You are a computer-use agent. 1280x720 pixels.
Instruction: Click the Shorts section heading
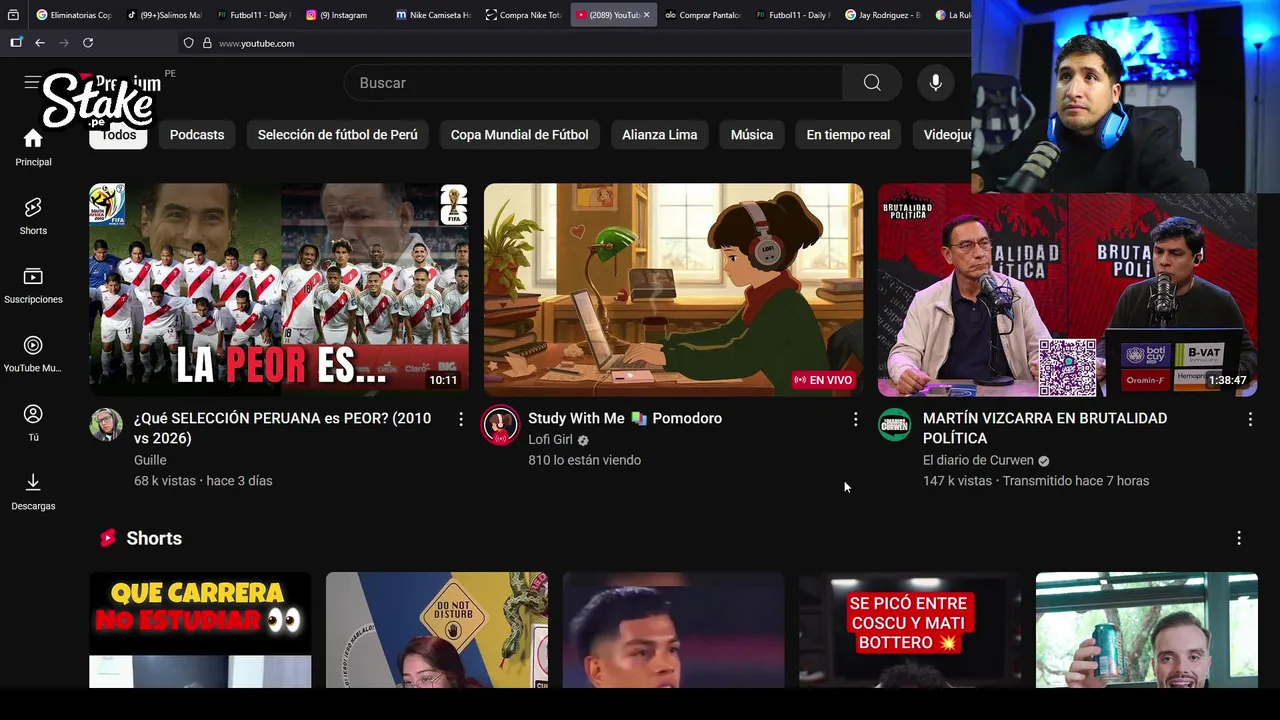[154, 538]
